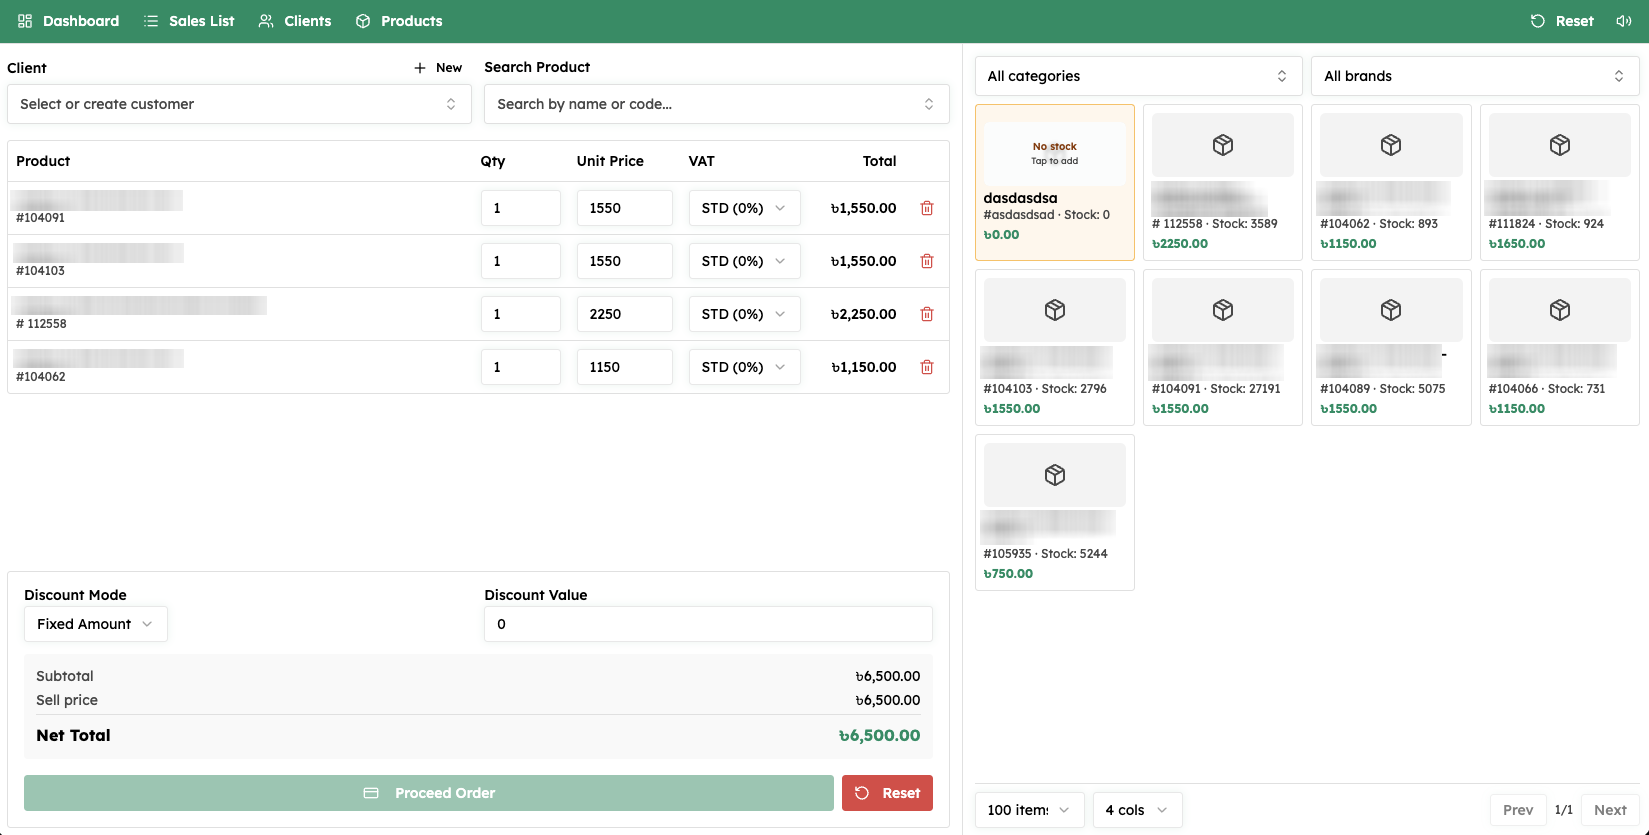Add product #111824 card

click(x=1560, y=182)
